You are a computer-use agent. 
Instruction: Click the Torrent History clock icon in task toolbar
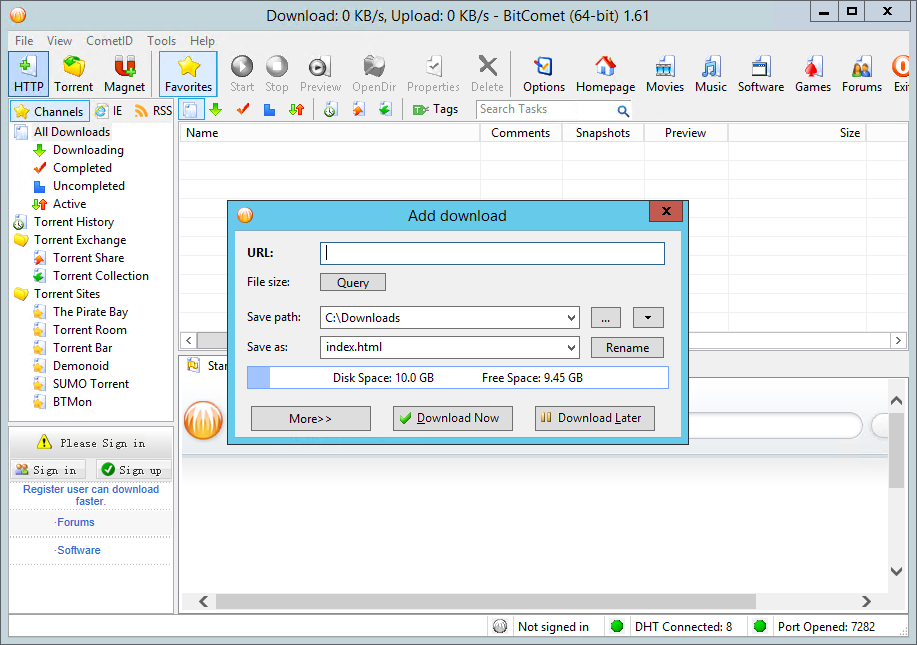tap(330, 110)
